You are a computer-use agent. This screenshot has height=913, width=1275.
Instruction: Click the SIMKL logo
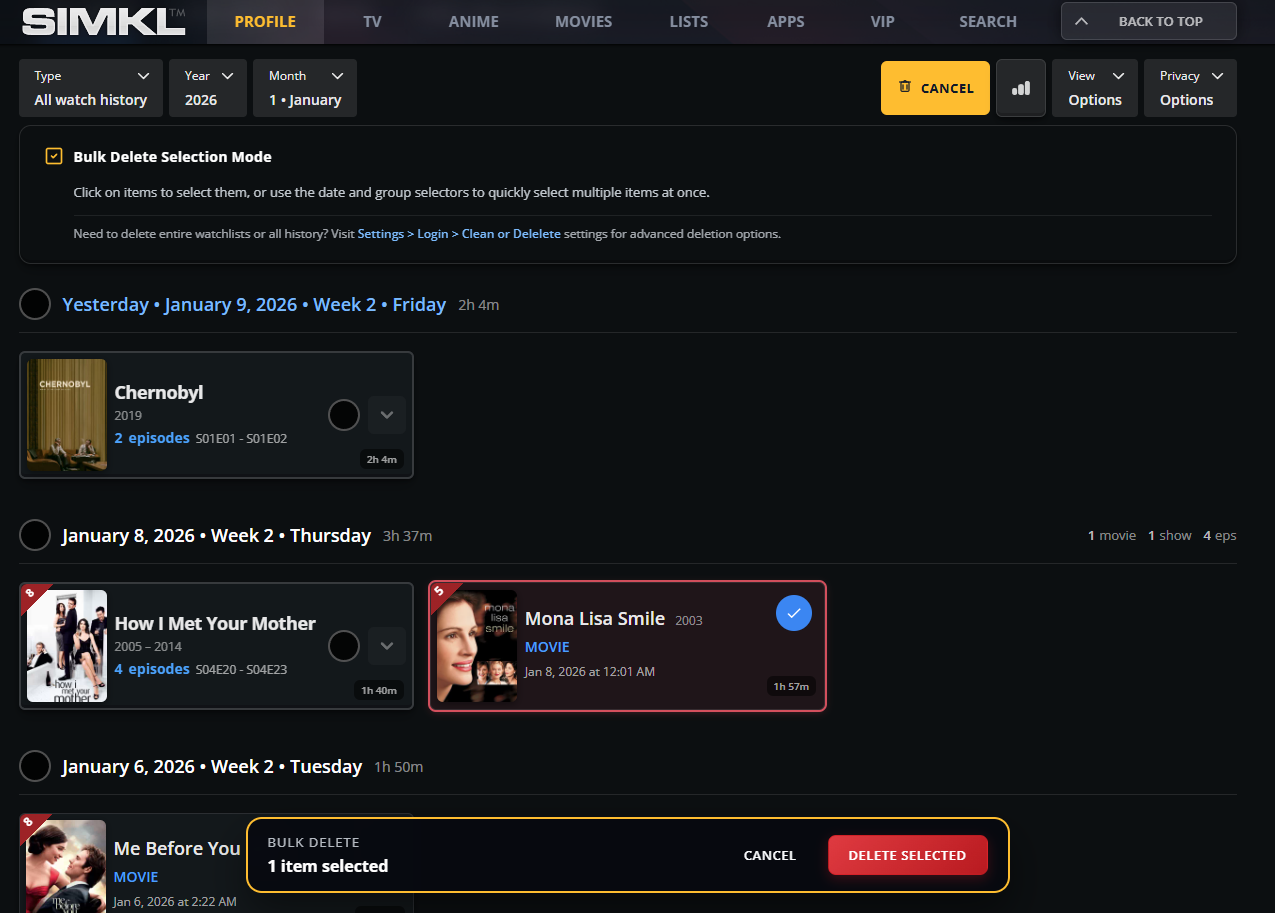(103, 21)
